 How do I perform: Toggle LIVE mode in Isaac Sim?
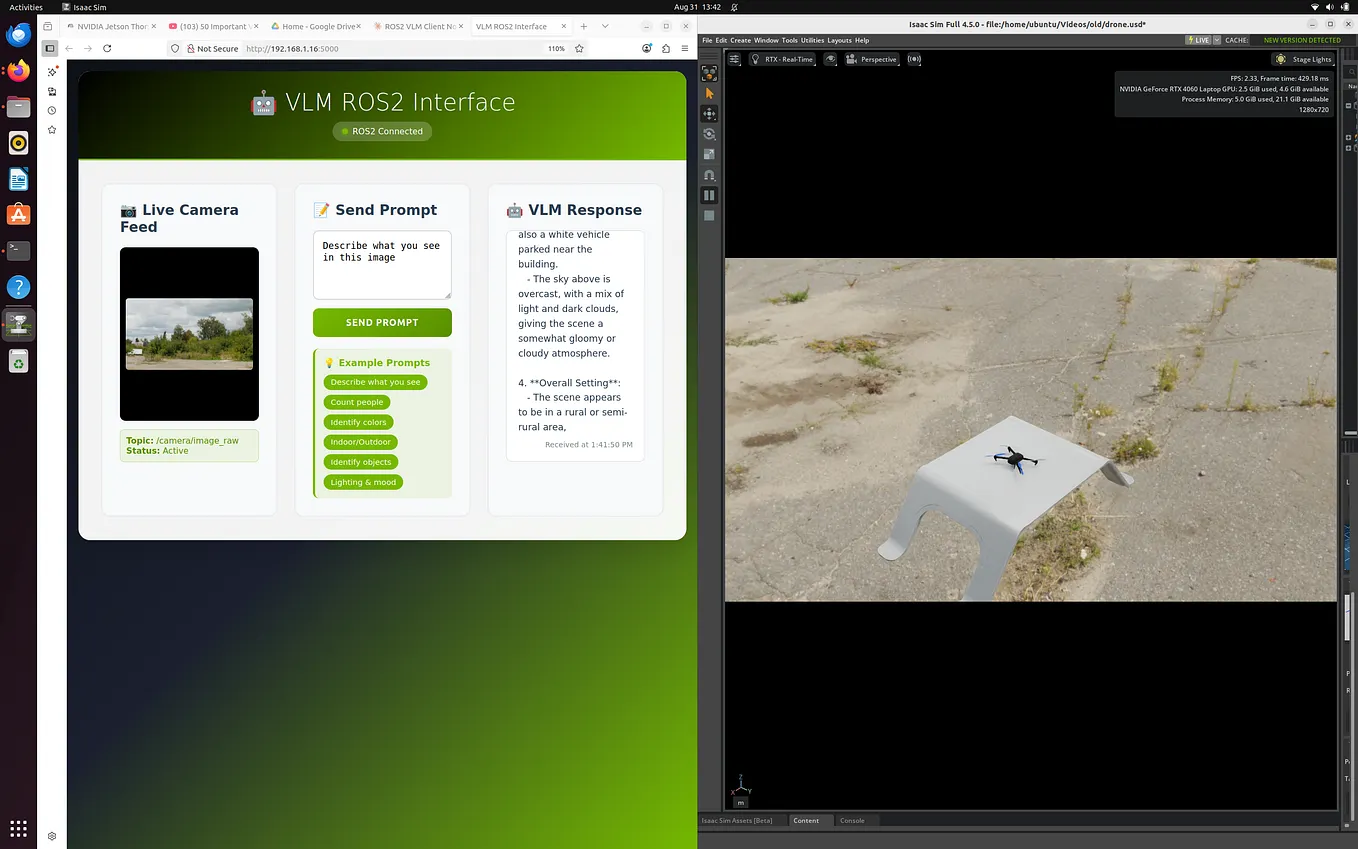click(x=1199, y=40)
